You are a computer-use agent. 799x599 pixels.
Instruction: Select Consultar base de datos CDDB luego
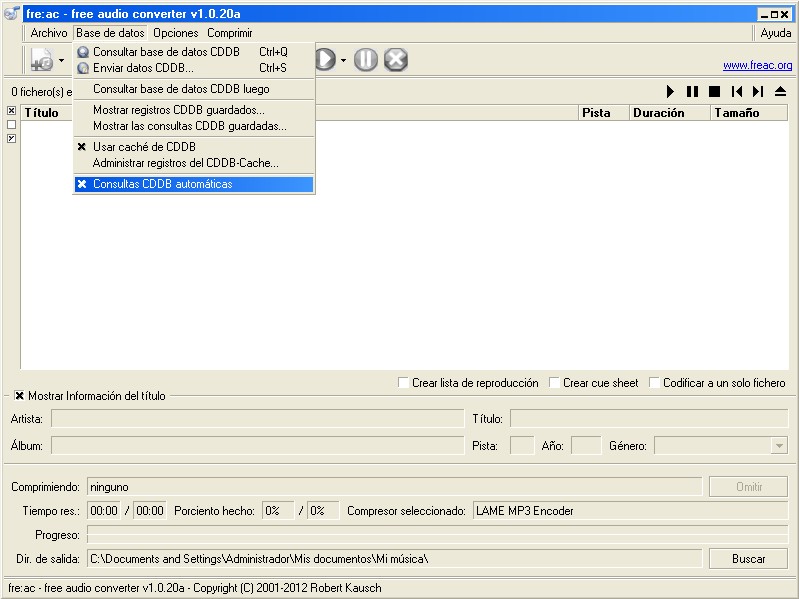tap(194, 89)
